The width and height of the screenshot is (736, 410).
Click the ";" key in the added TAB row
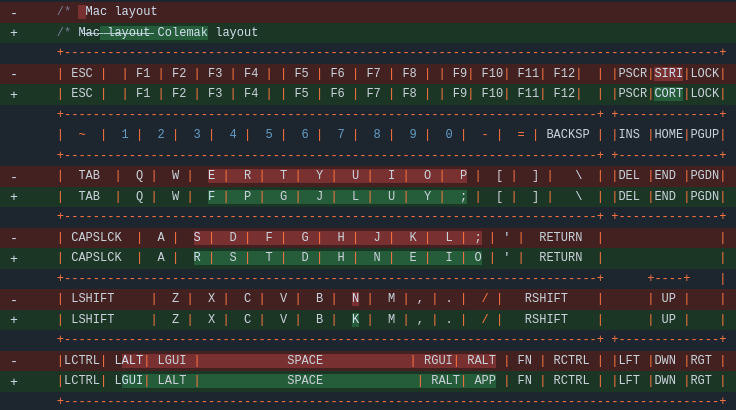tap(463, 196)
